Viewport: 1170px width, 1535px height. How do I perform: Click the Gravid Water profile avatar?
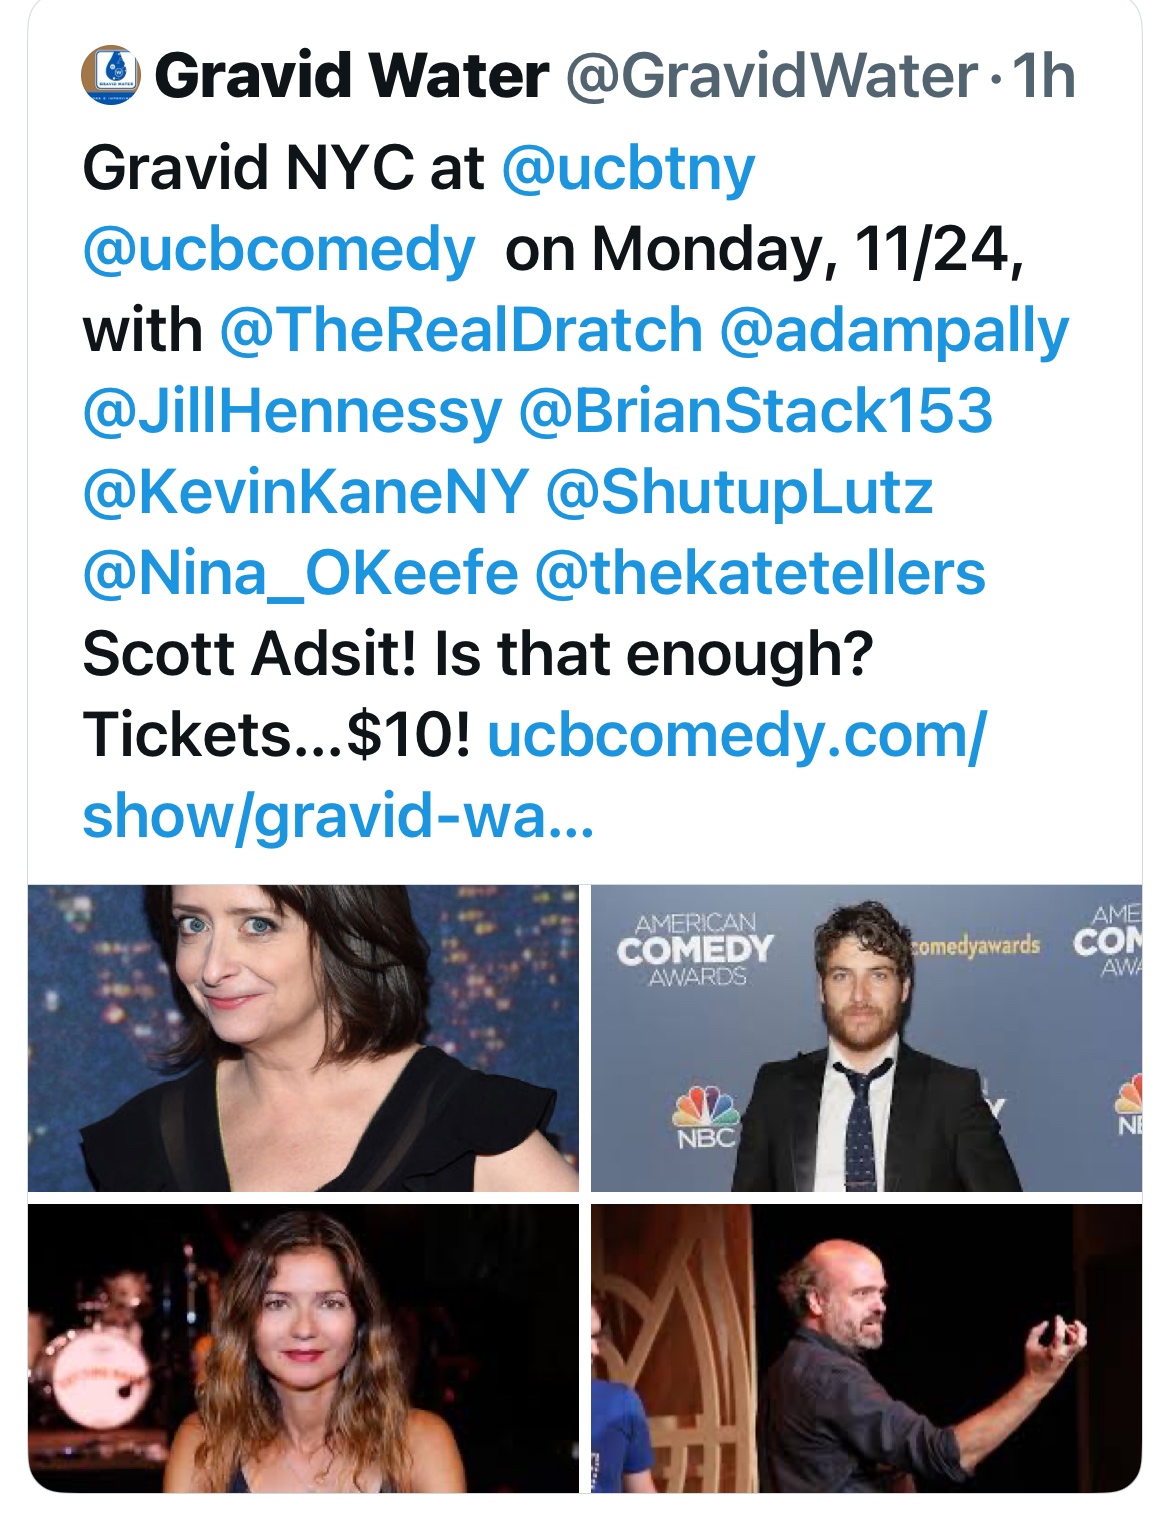110,76
